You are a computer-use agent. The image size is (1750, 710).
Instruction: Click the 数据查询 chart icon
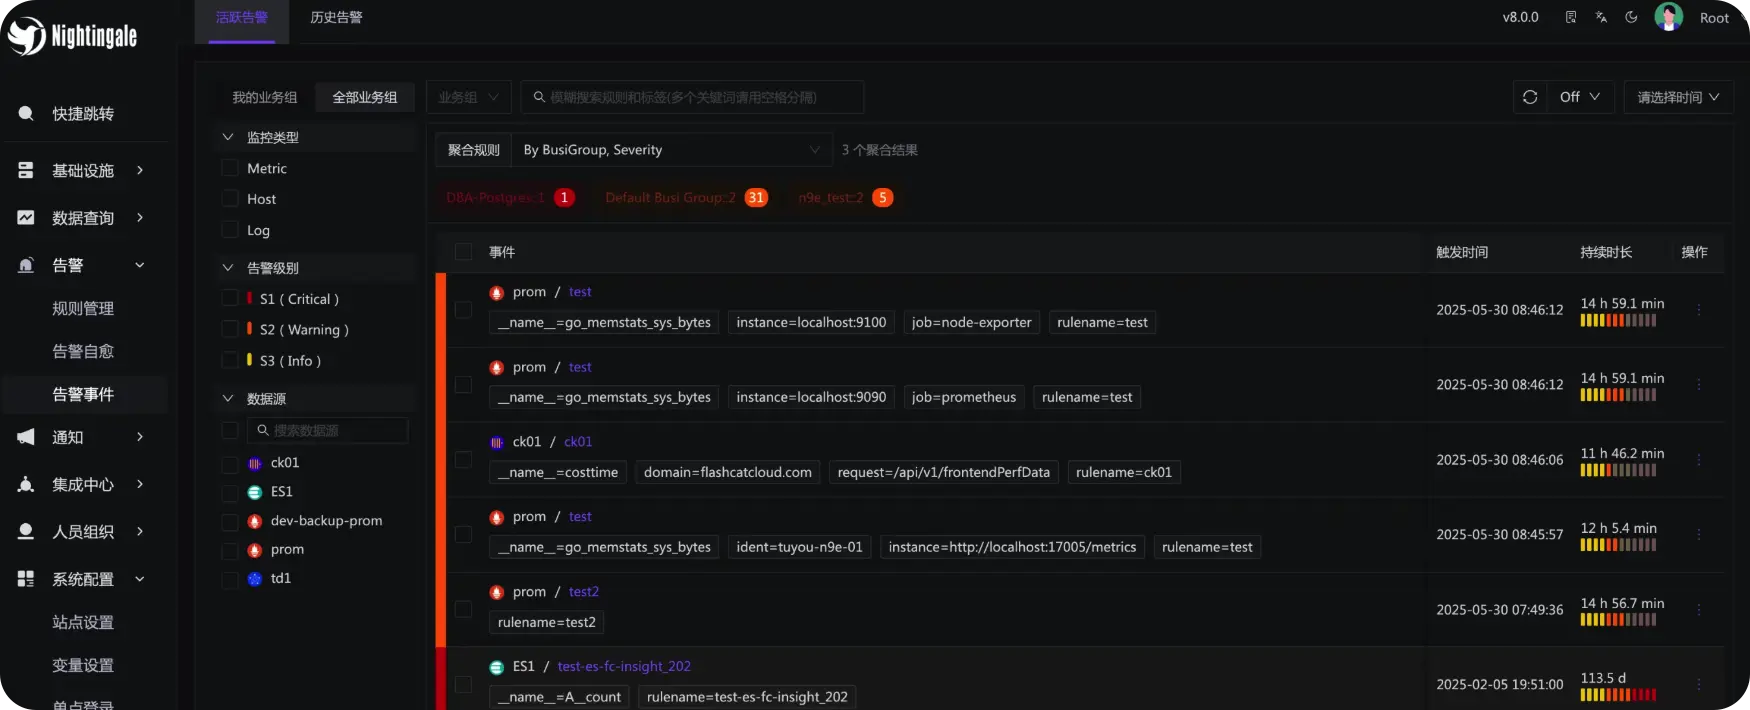tap(26, 218)
